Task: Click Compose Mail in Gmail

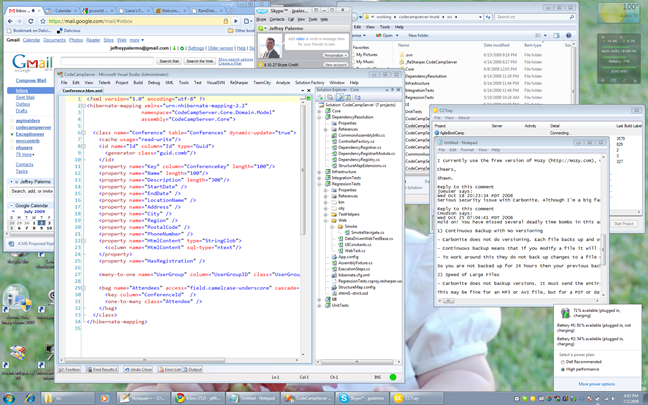Action: pos(31,81)
